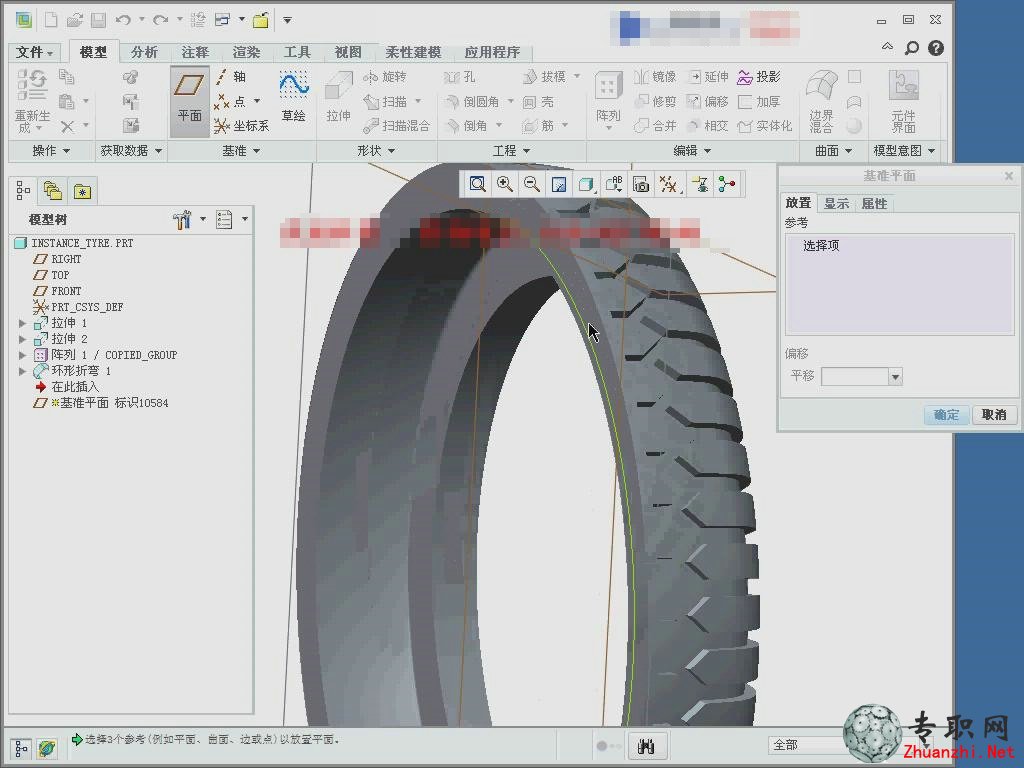1024x768 pixels.
Task: Select the Draft (拔模) tool
Action: tap(545, 77)
